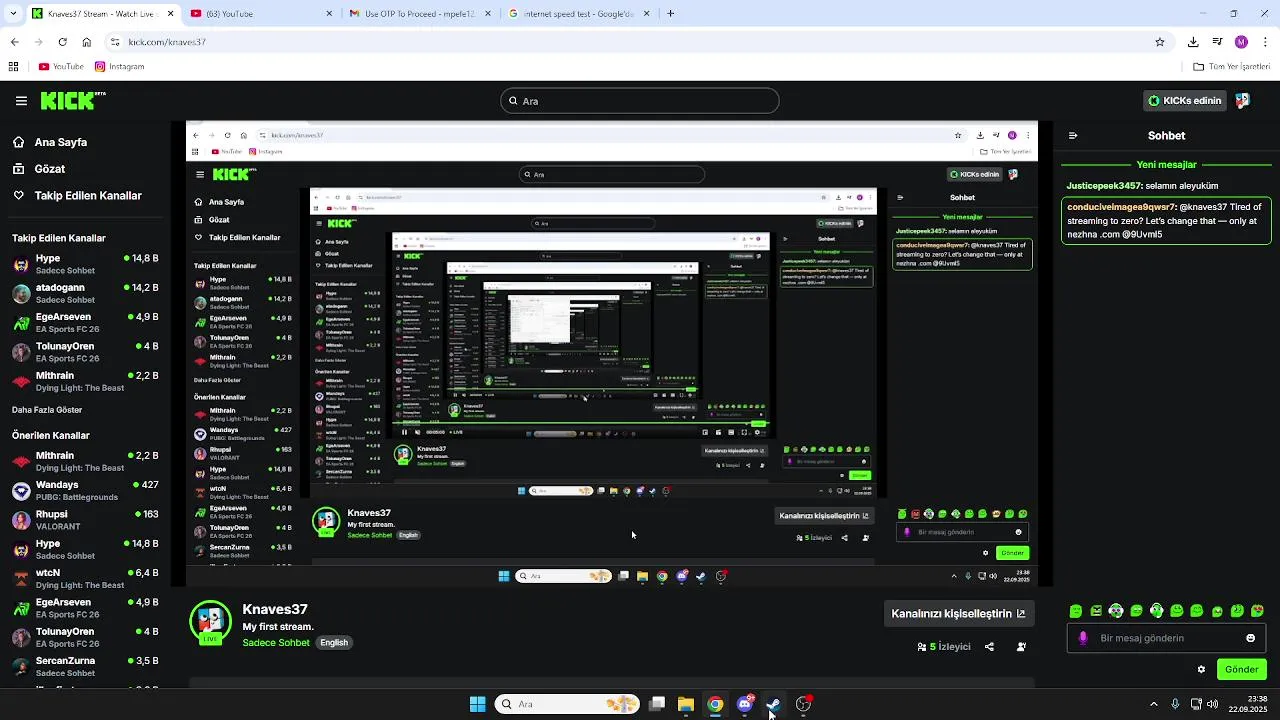The width and height of the screenshot is (1280, 720).
Task: Click the '5 İzleyici' viewer count
Action: (x=944, y=647)
